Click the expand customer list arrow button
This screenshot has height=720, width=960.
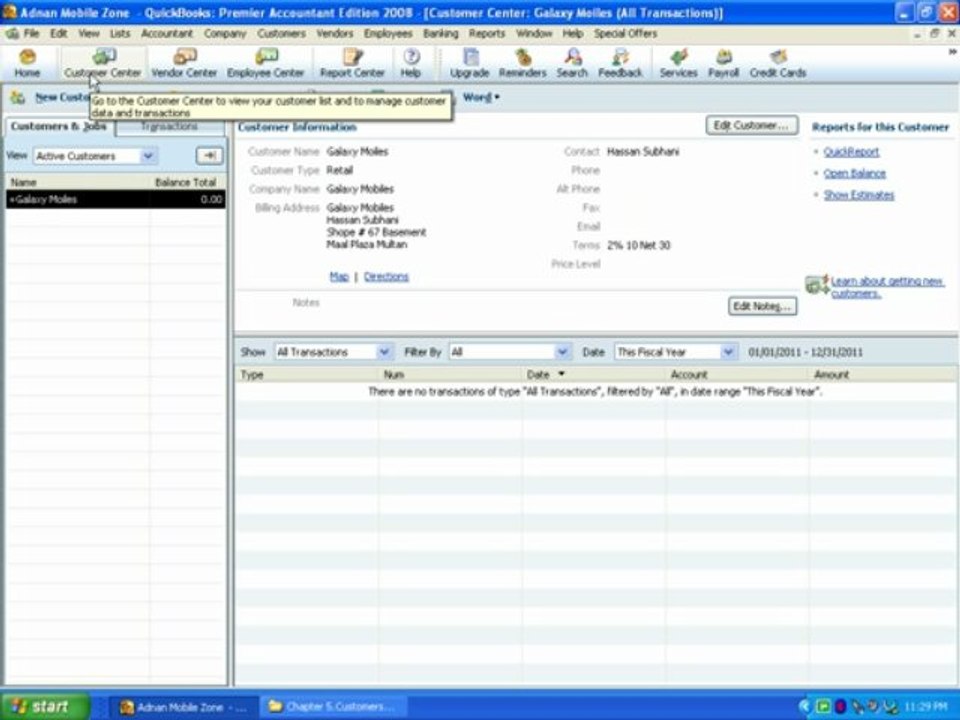point(209,156)
